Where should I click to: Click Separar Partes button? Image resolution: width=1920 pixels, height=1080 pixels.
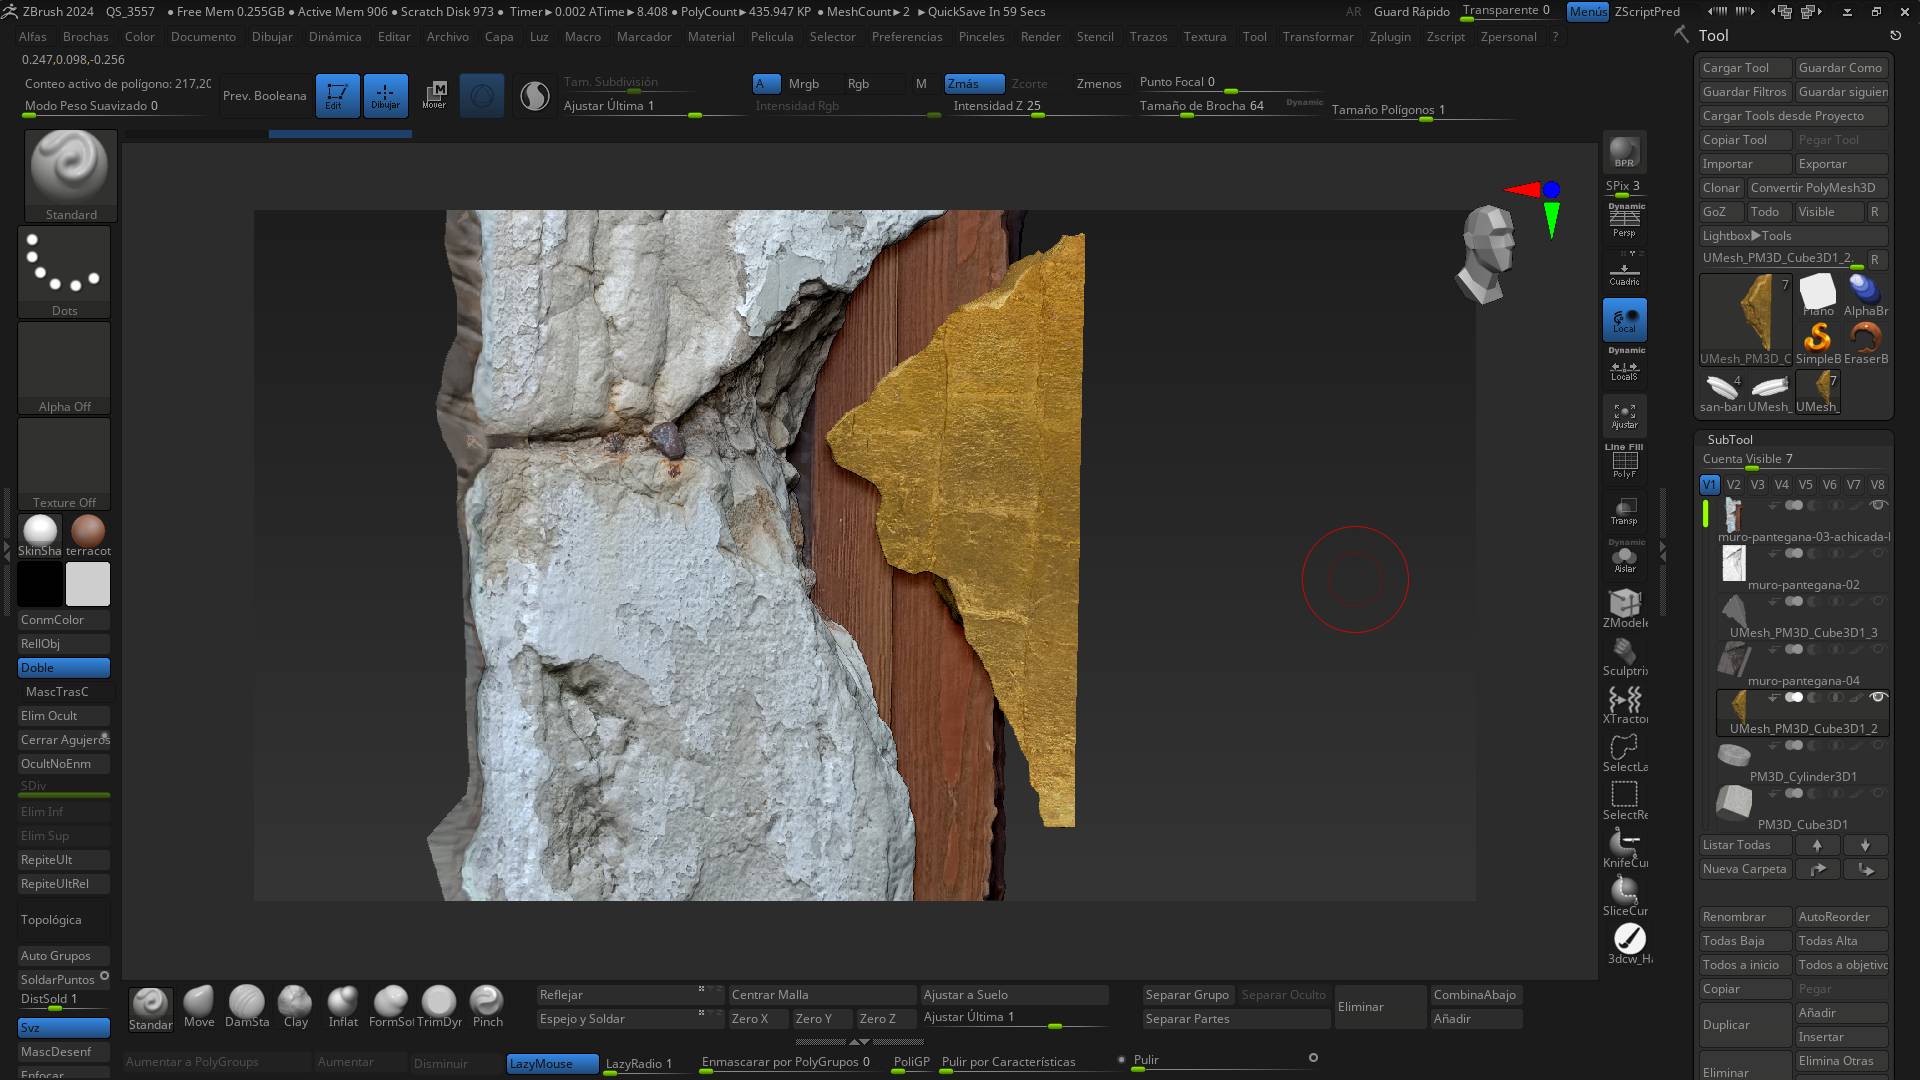[x=1187, y=1019]
